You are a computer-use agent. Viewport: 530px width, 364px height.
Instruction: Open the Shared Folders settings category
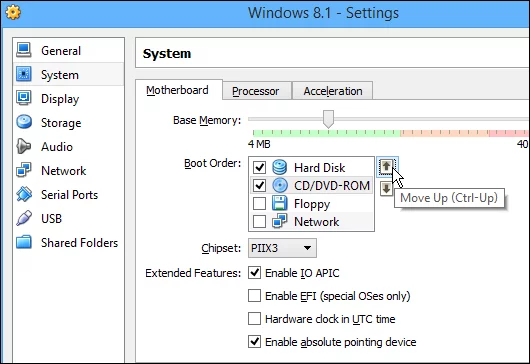tap(69, 242)
